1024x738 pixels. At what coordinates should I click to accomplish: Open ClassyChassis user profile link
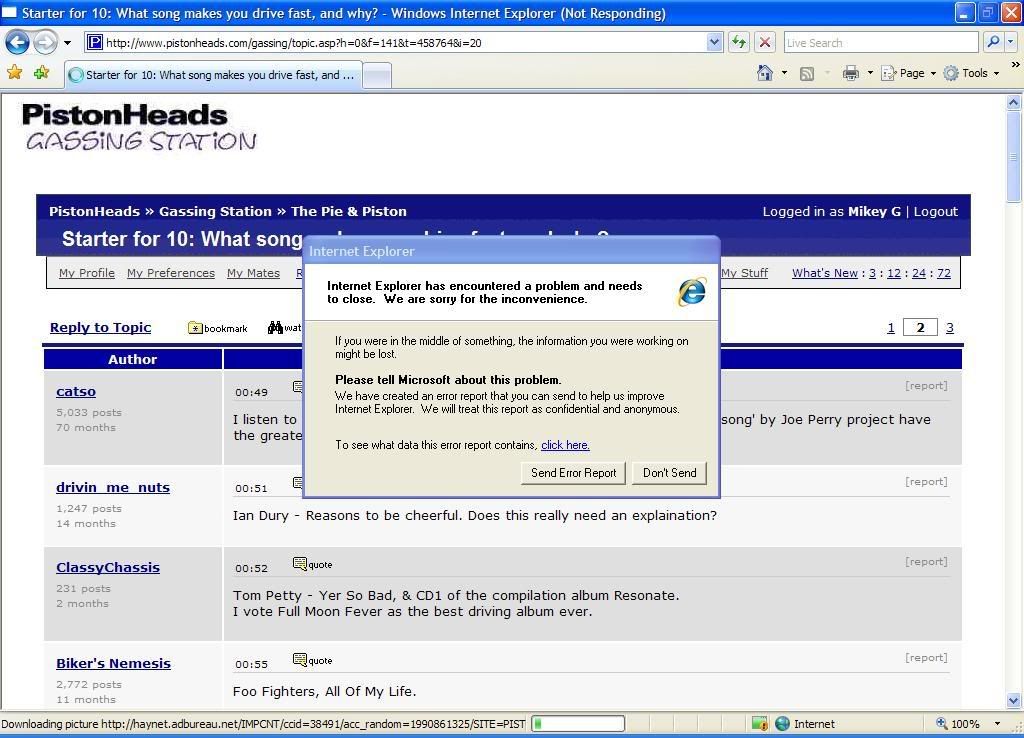click(x=108, y=568)
